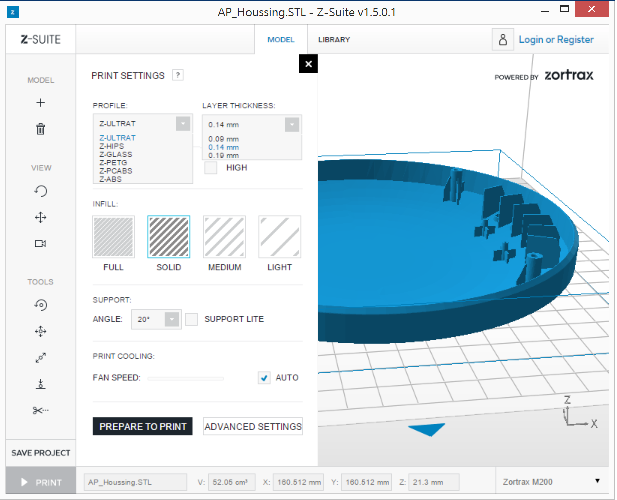Click the AP_Houssing.STL file name field

pyautogui.click(x=135, y=482)
